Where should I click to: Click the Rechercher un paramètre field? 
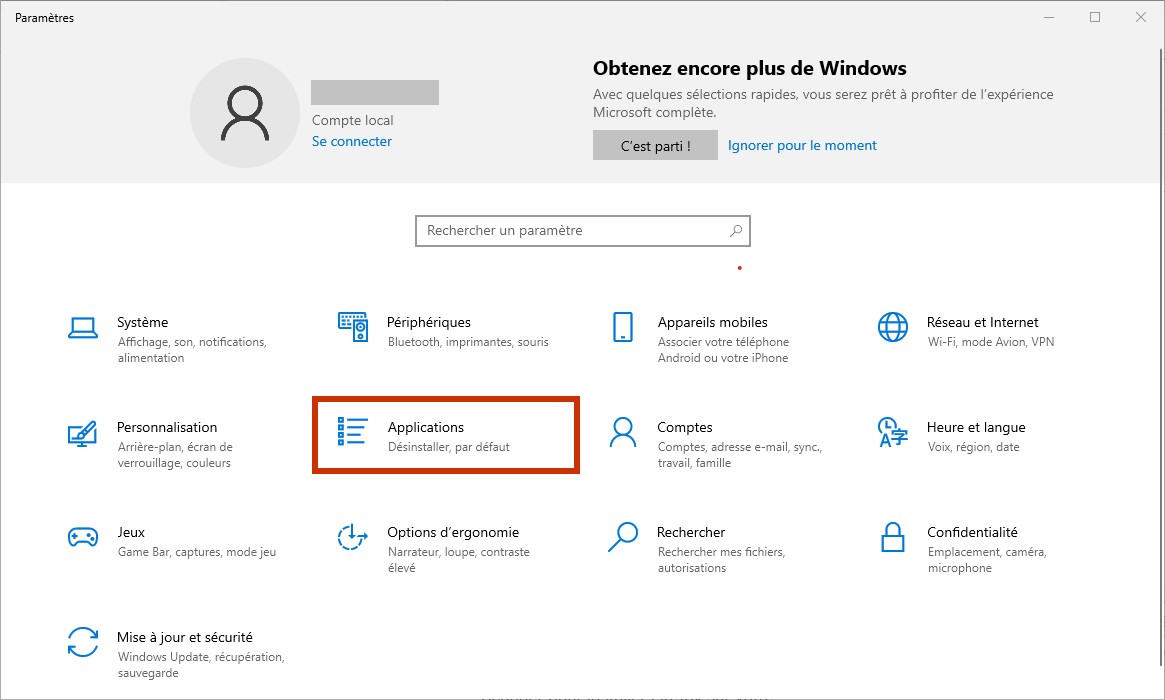click(560, 230)
